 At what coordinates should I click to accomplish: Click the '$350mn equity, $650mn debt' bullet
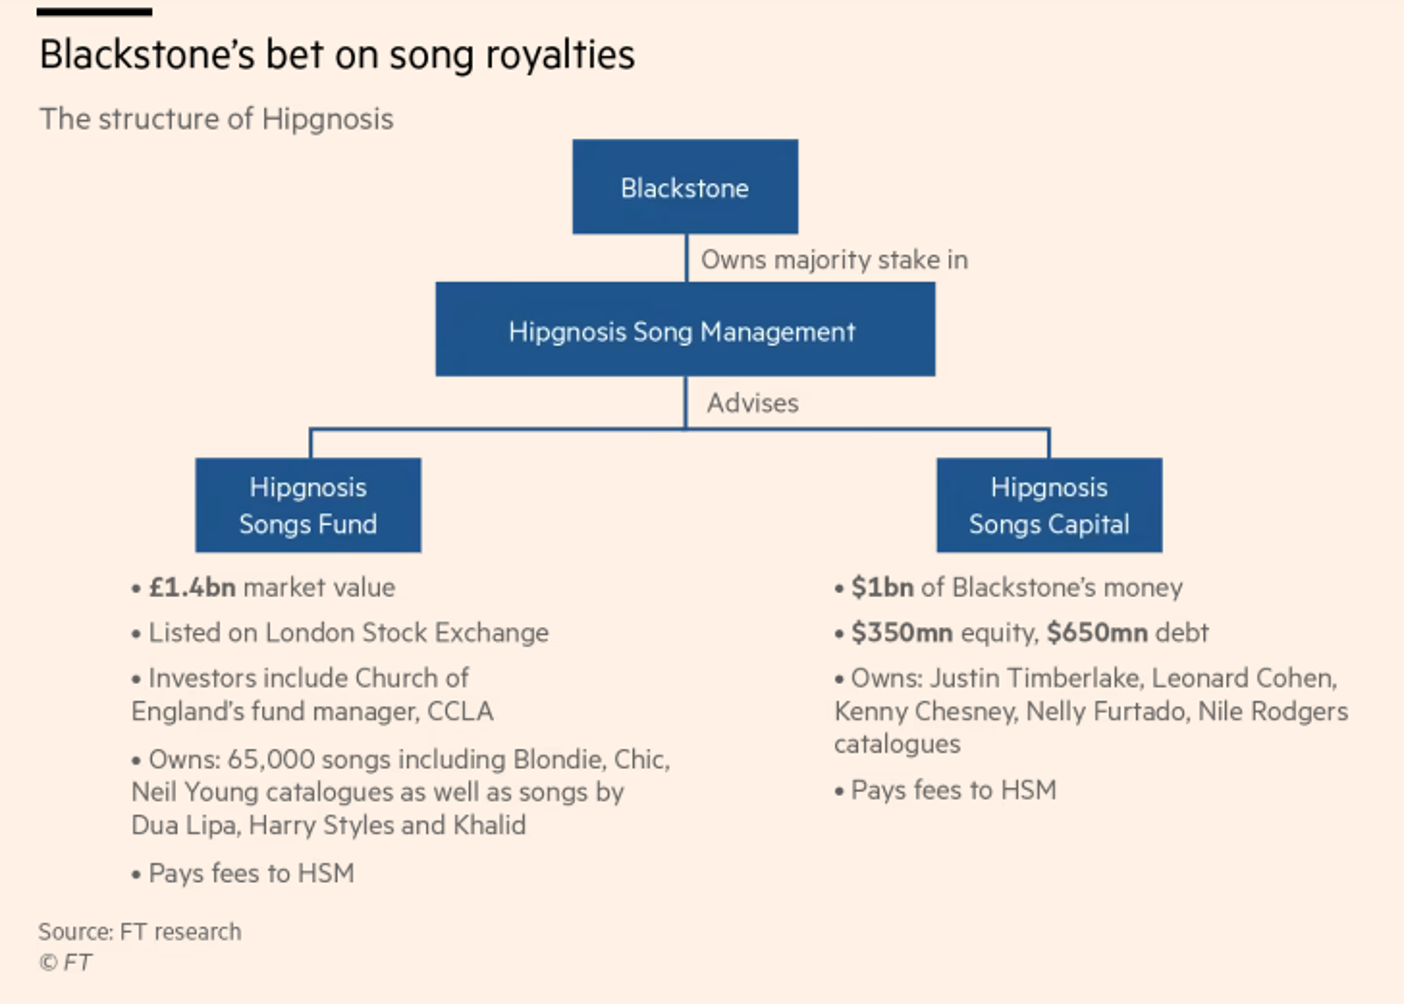[1021, 633]
